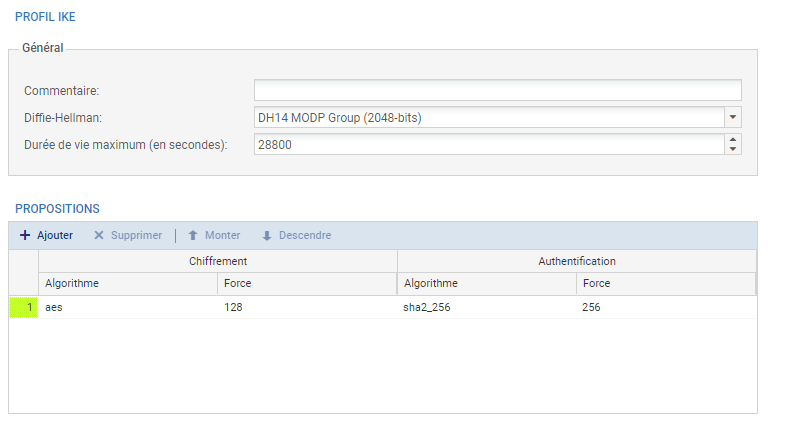785x428 pixels.
Task: Click the Monter toolbar label
Action: point(222,235)
